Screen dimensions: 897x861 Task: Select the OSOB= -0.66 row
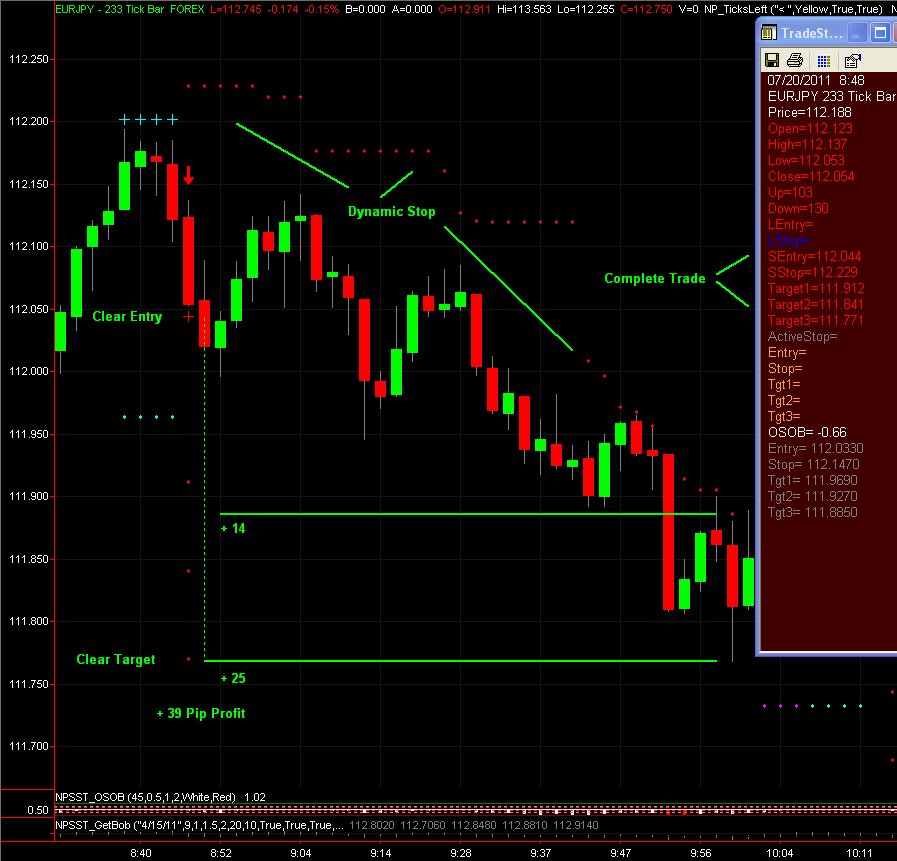[807, 433]
